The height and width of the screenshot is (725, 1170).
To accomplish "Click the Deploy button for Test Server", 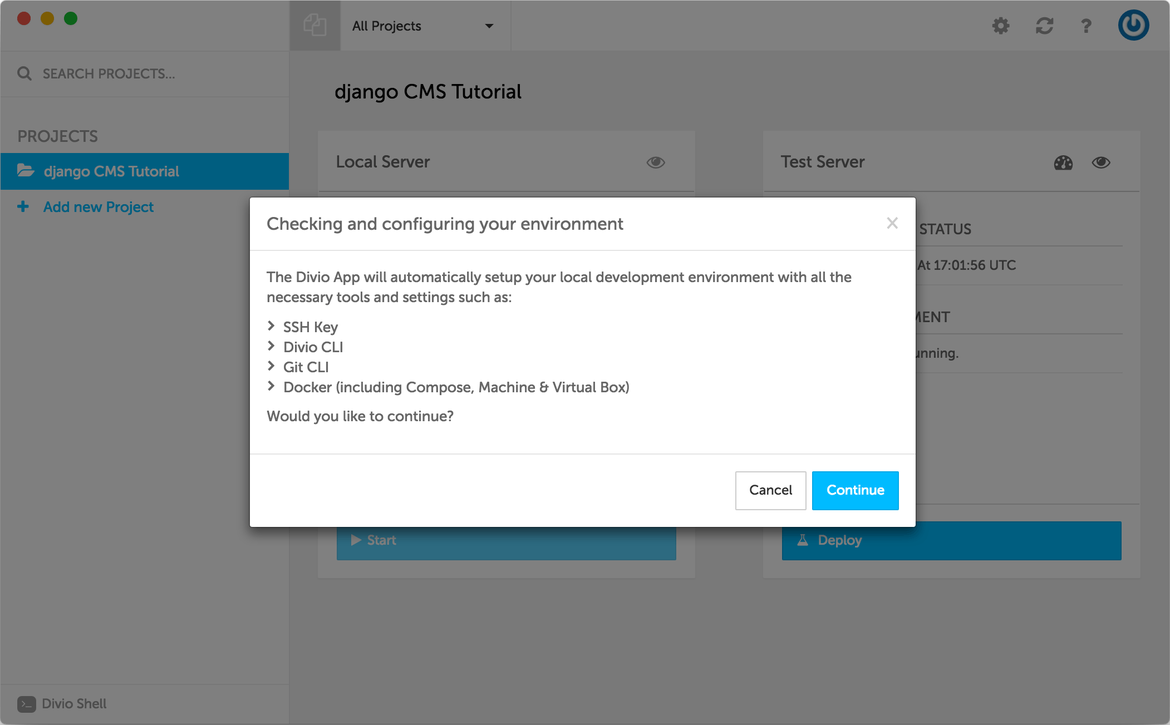I will click(951, 540).
